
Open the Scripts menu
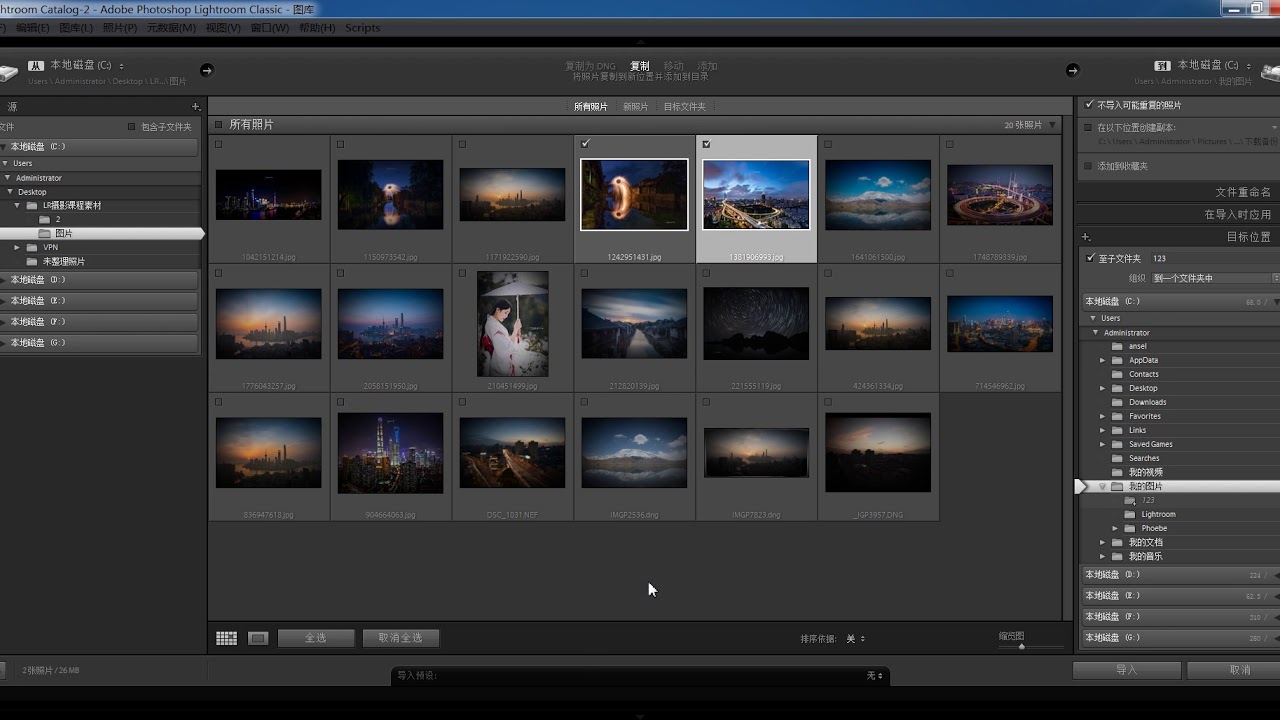[362, 28]
